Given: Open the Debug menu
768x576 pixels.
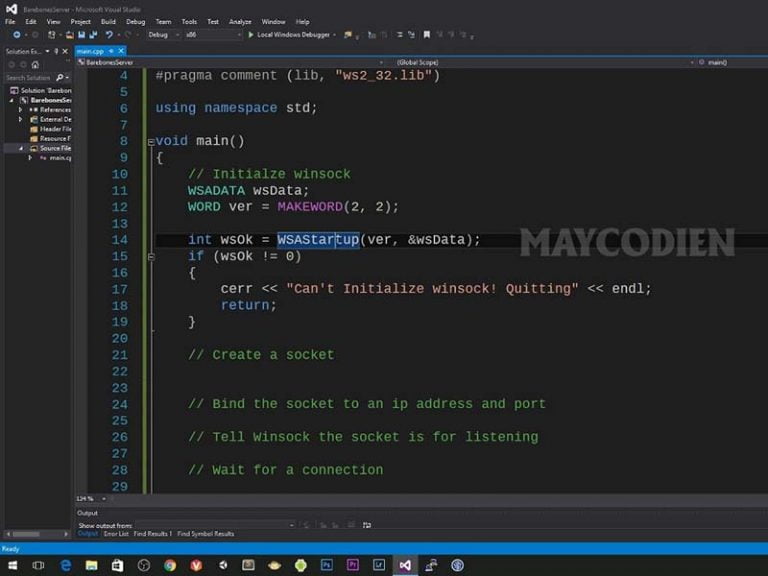Looking at the screenshot, I should (135, 21).
